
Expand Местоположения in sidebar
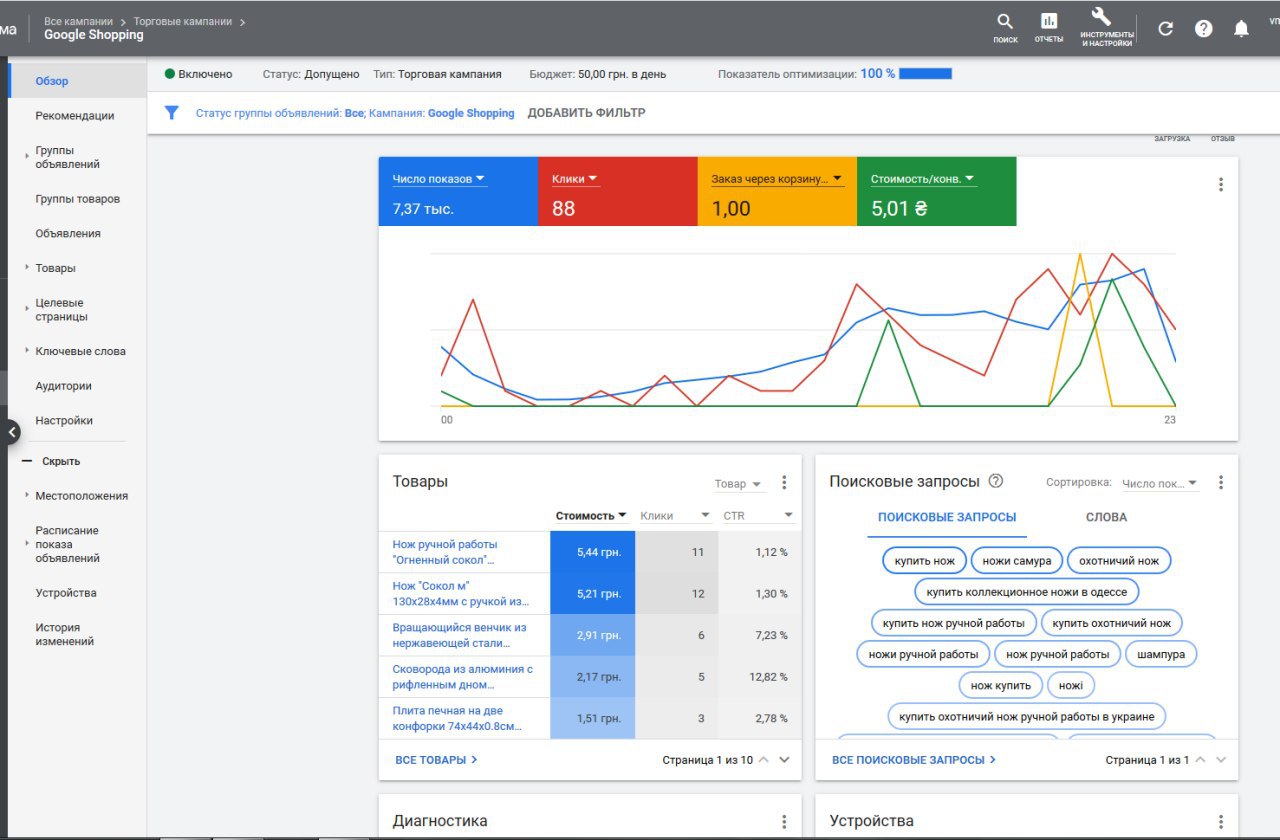(27, 496)
